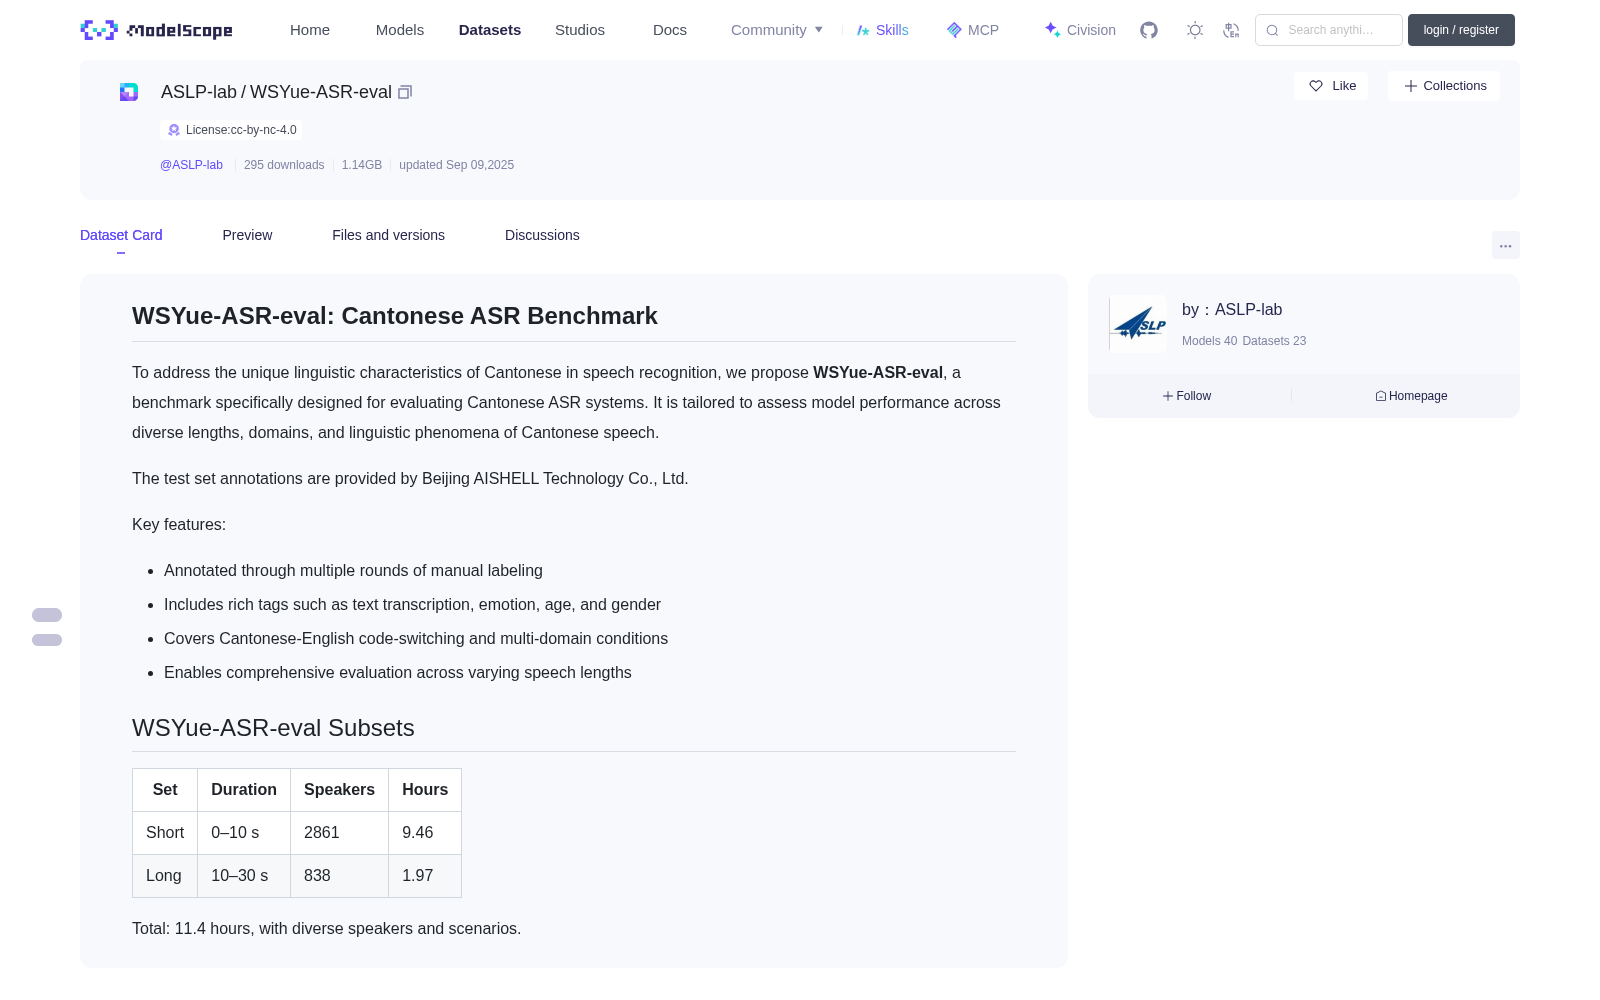Switch language with the translate icon
Screen dimensions: 1600x1000
coord(1232,30)
